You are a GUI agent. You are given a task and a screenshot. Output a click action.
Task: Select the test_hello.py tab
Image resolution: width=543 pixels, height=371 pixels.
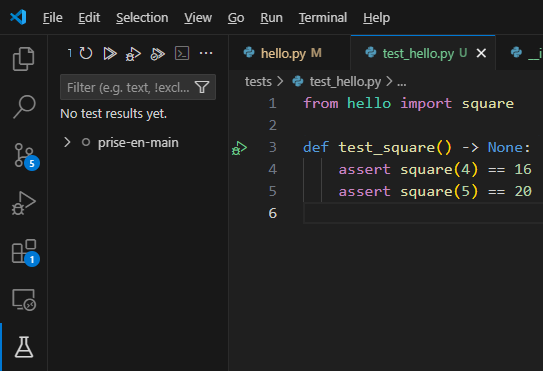click(422, 53)
